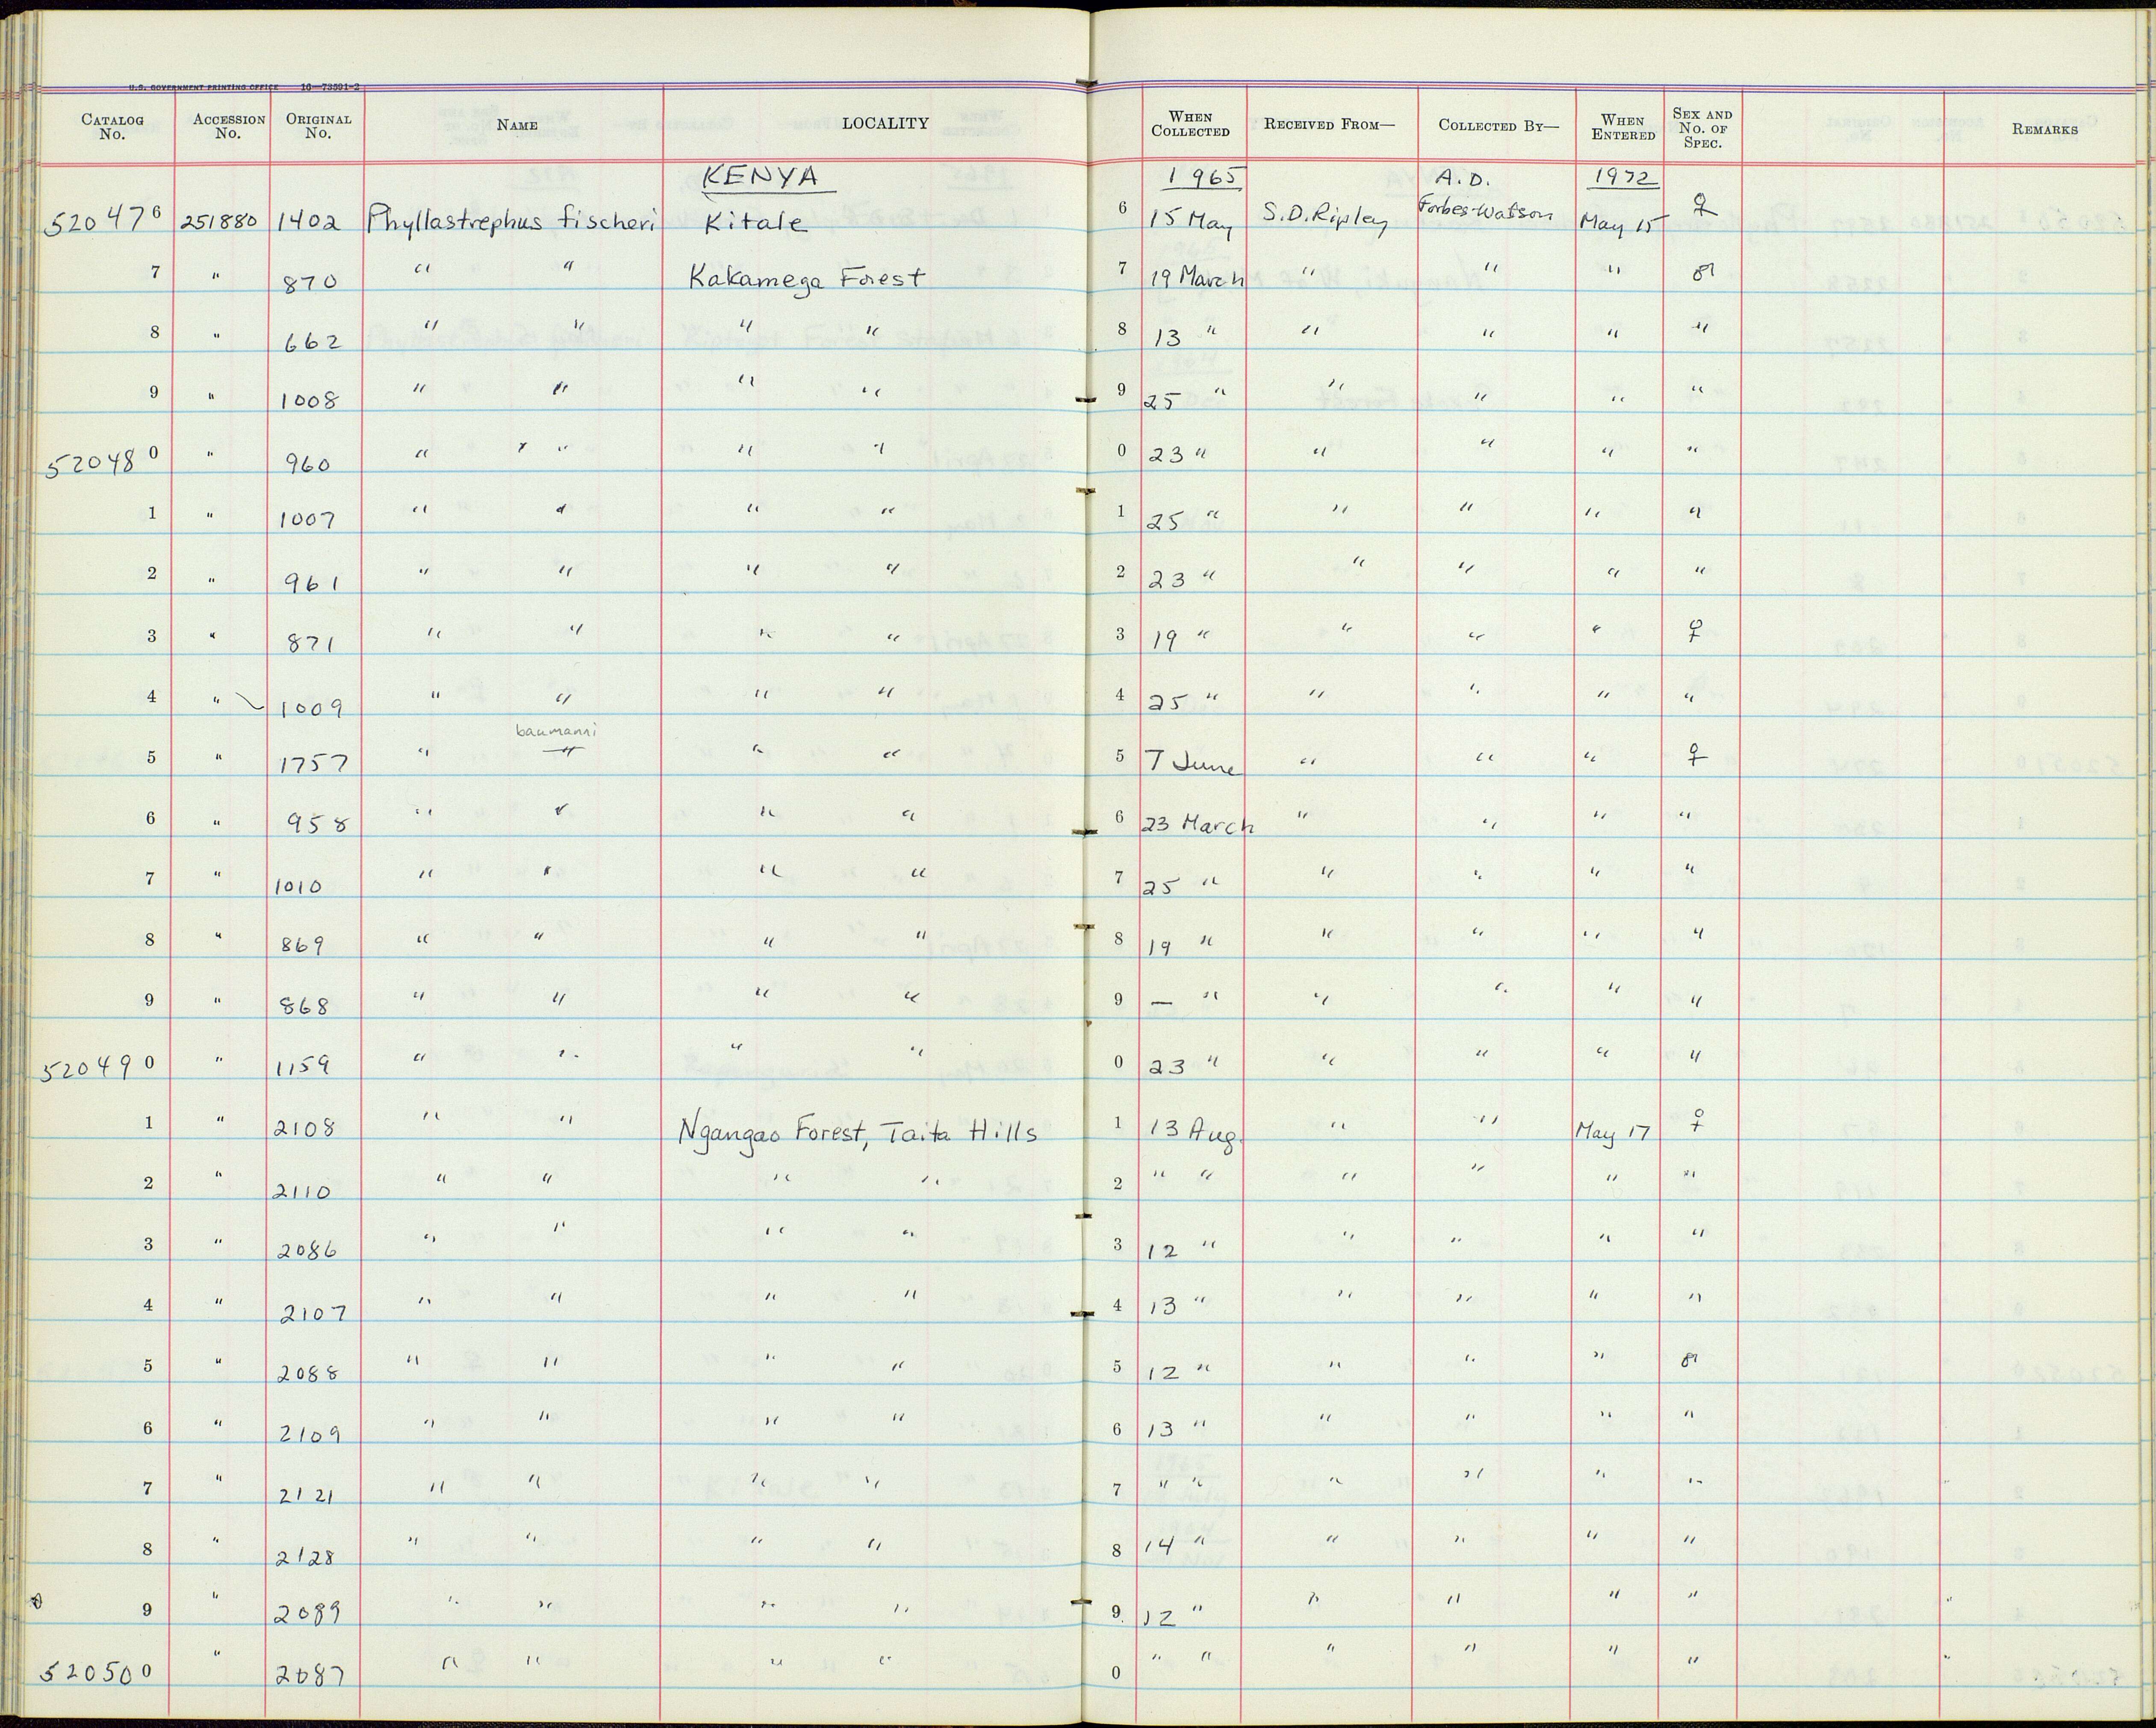Click original number '2088'
This screenshot has width=2156, height=1728.
(309, 1373)
